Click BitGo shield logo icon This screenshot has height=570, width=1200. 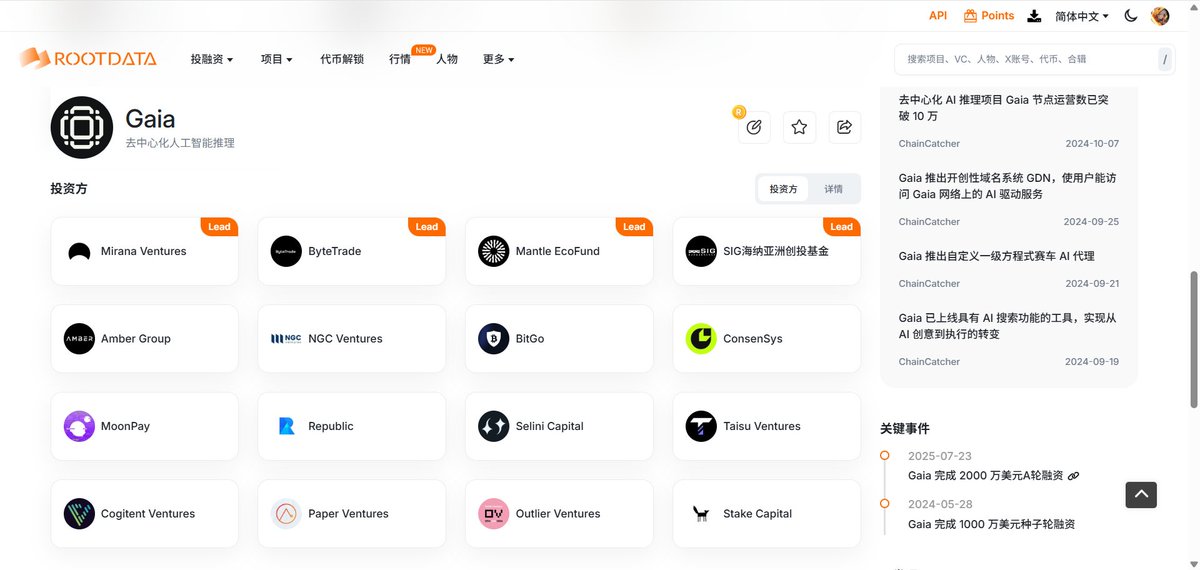[x=494, y=339]
